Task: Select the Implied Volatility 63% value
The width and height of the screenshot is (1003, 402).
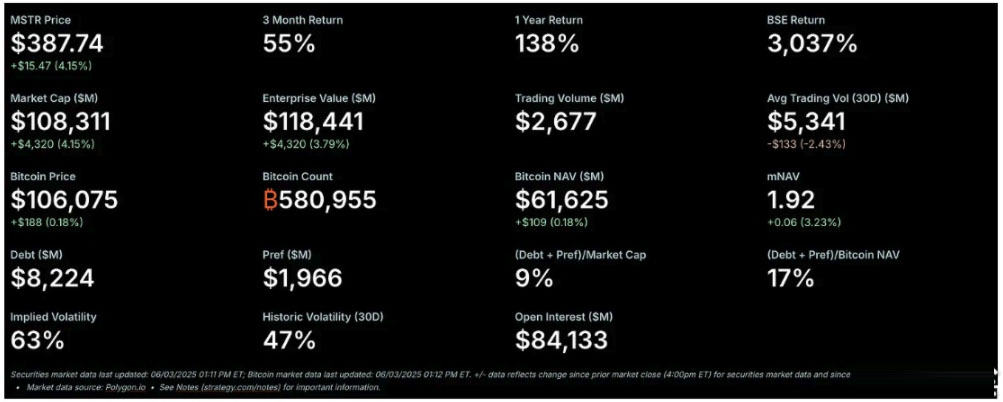Action: (x=36, y=340)
